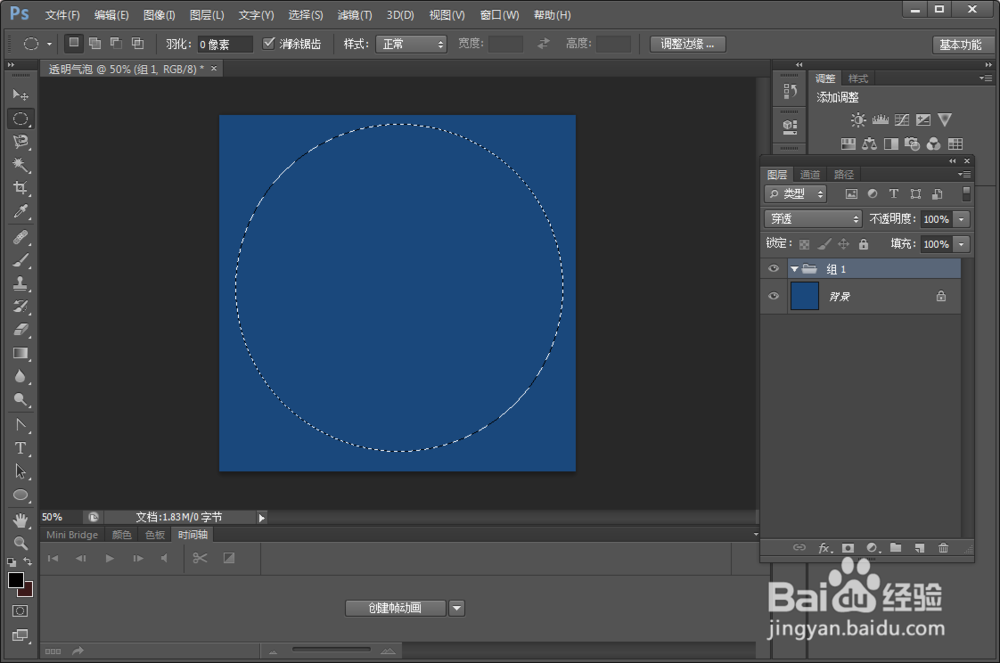Create a new group folder icon
This screenshot has height=663, width=1000.
click(x=896, y=548)
